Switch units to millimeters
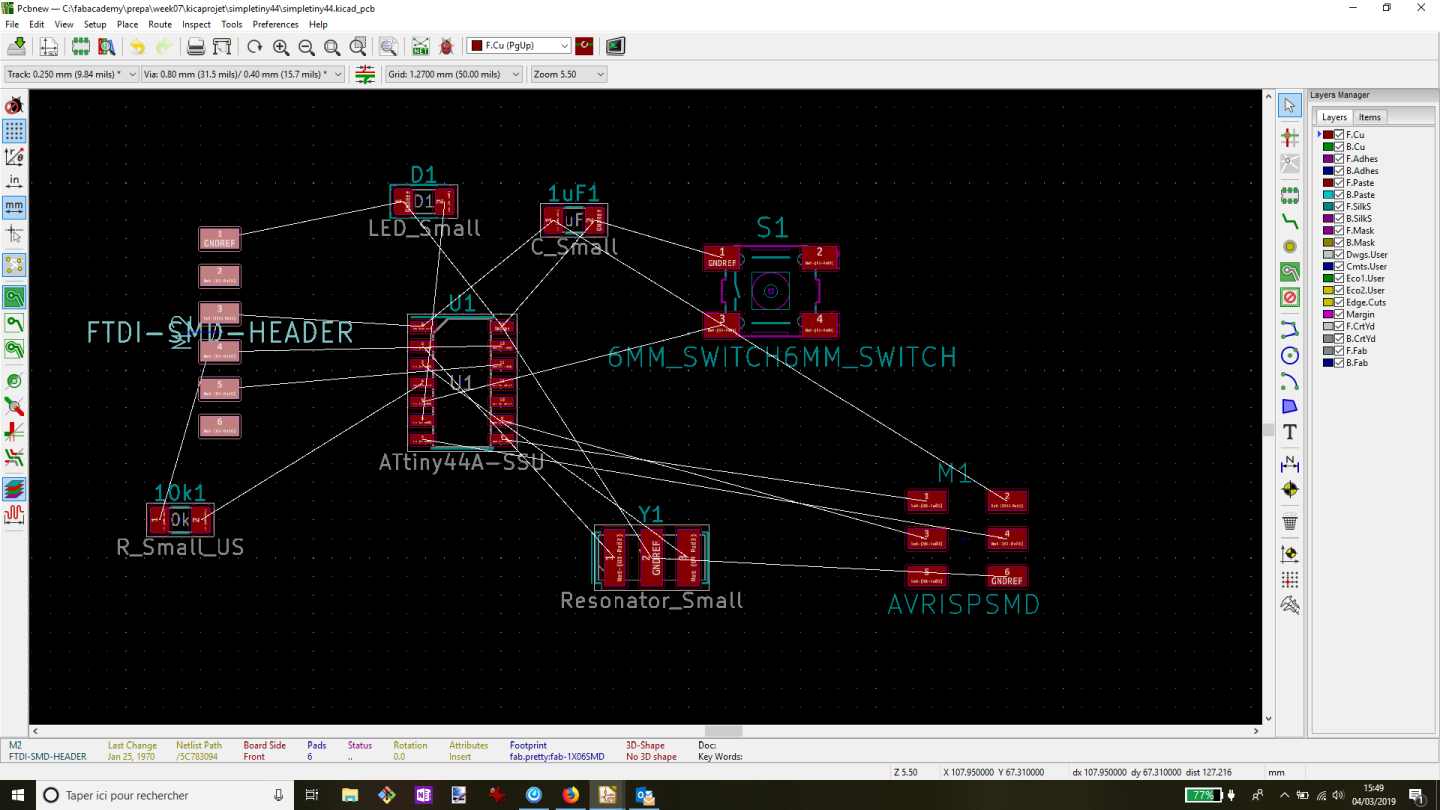The height and width of the screenshot is (810, 1440). pyautogui.click(x=14, y=207)
